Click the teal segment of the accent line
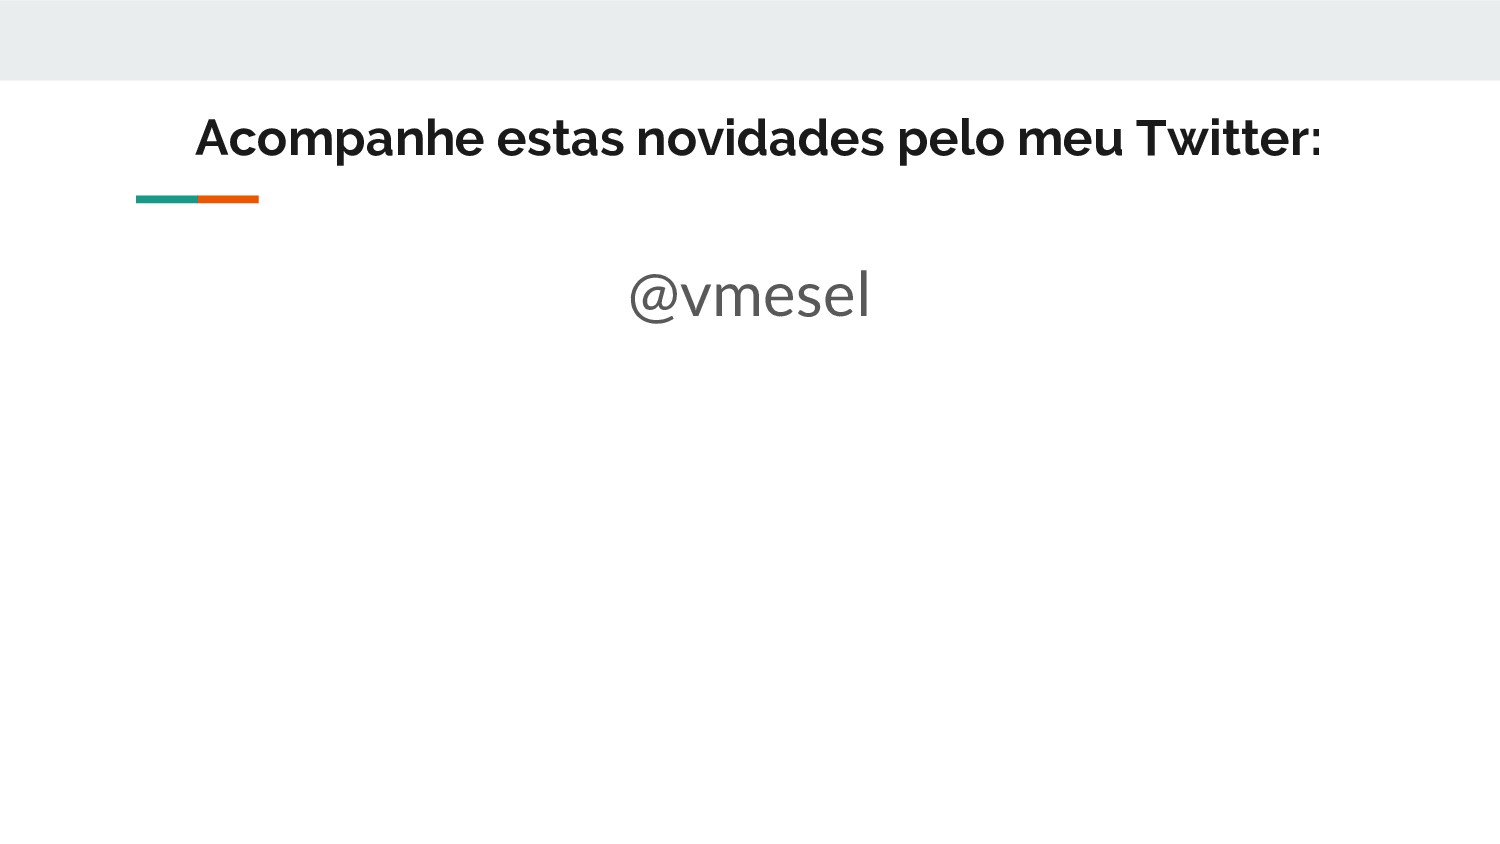Viewport: 1500px width, 844px height. 167,199
